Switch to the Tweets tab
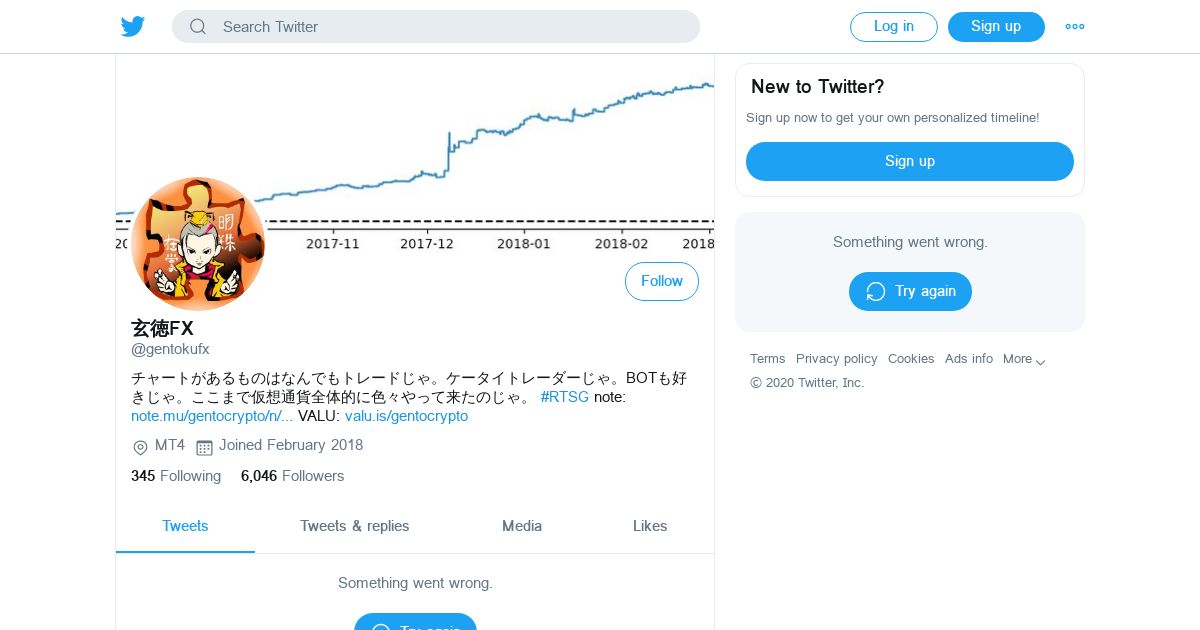The height and width of the screenshot is (630, 1200). (x=185, y=526)
